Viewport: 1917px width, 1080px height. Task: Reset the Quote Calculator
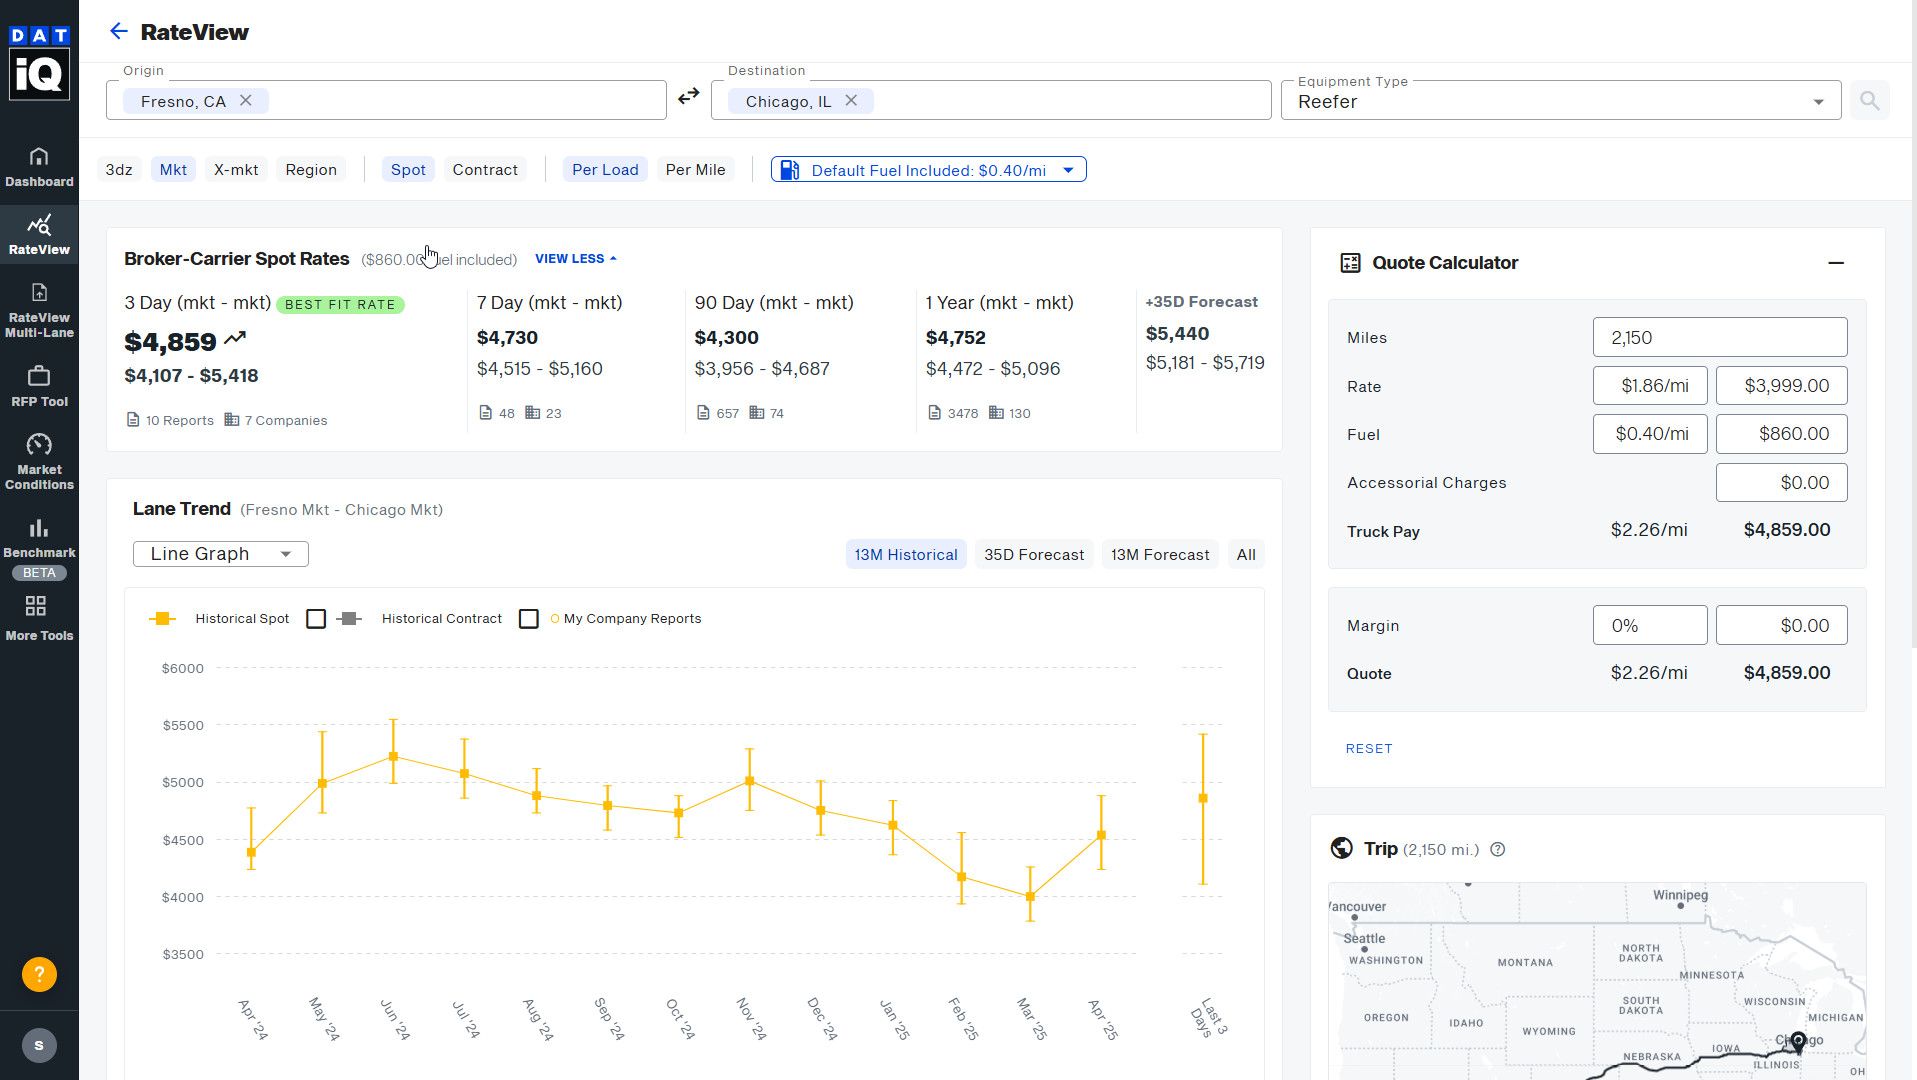[1369, 749]
